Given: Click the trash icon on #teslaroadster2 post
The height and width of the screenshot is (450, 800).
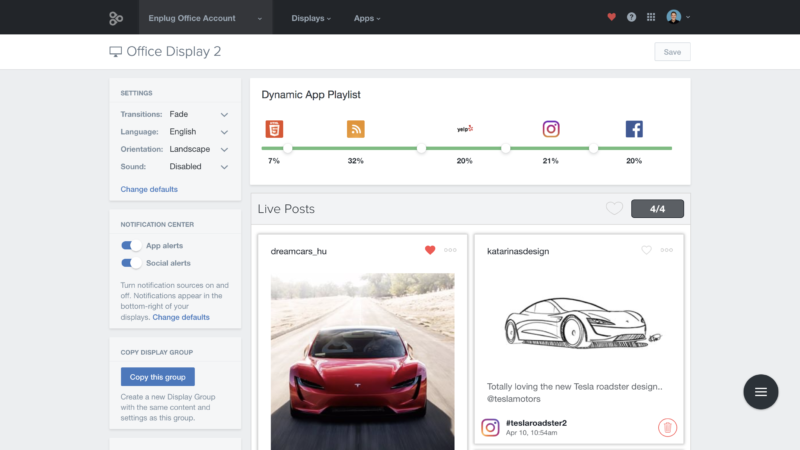Looking at the screenshot, I should tap(667, 428).
